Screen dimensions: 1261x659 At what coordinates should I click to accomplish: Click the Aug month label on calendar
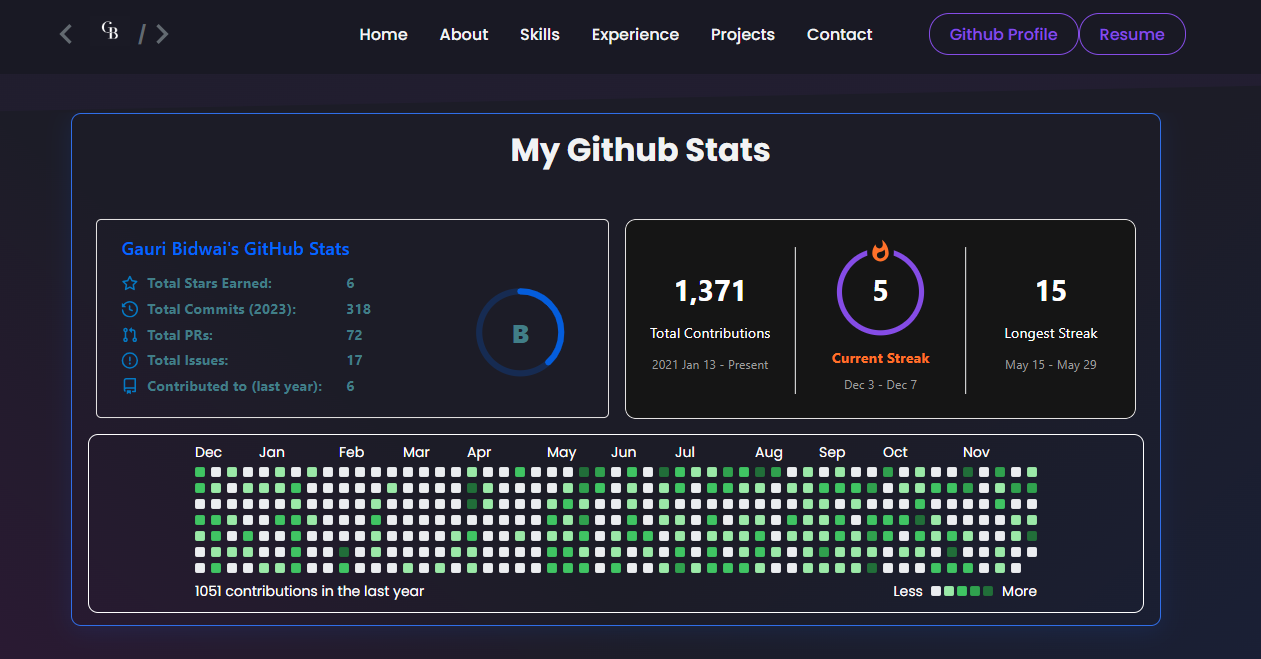click(x=769, y=452)
